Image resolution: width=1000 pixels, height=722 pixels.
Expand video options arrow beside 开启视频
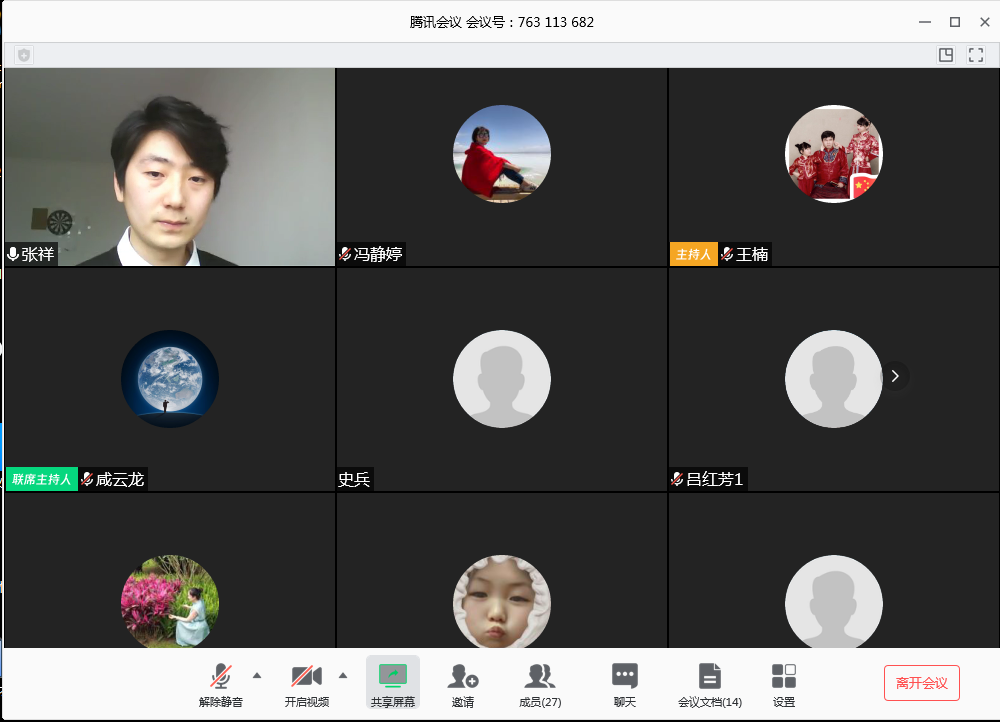pos(343,675)
